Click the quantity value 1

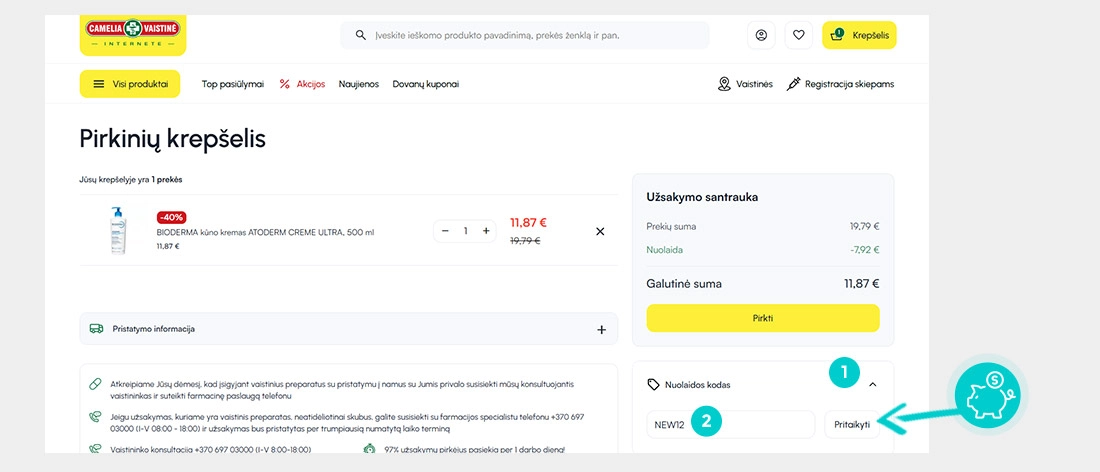465,231
